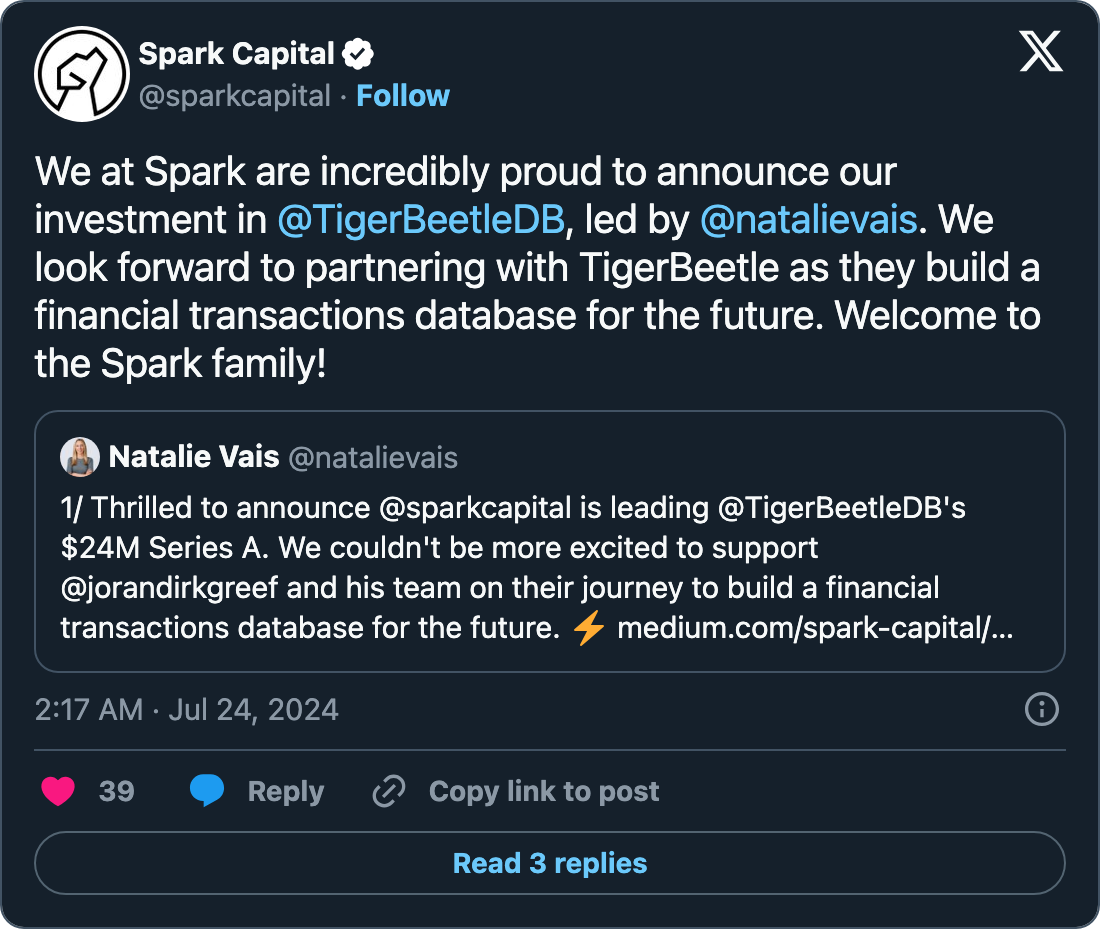Open the info icon beside timestamp
1100x929 pixels.
(1042, 710)
